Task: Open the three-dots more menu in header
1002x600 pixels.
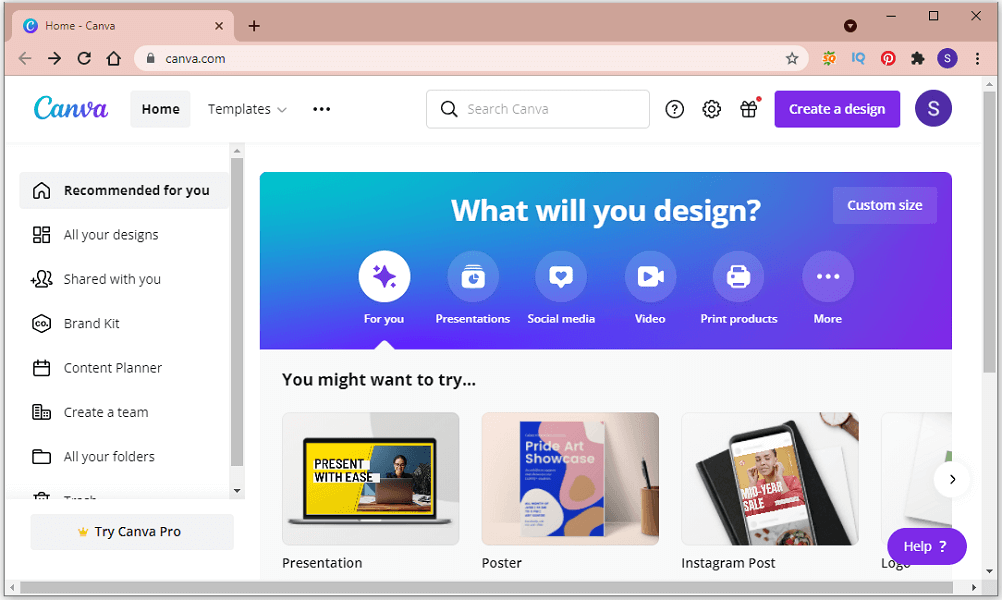Action: (x=321, y=109)
